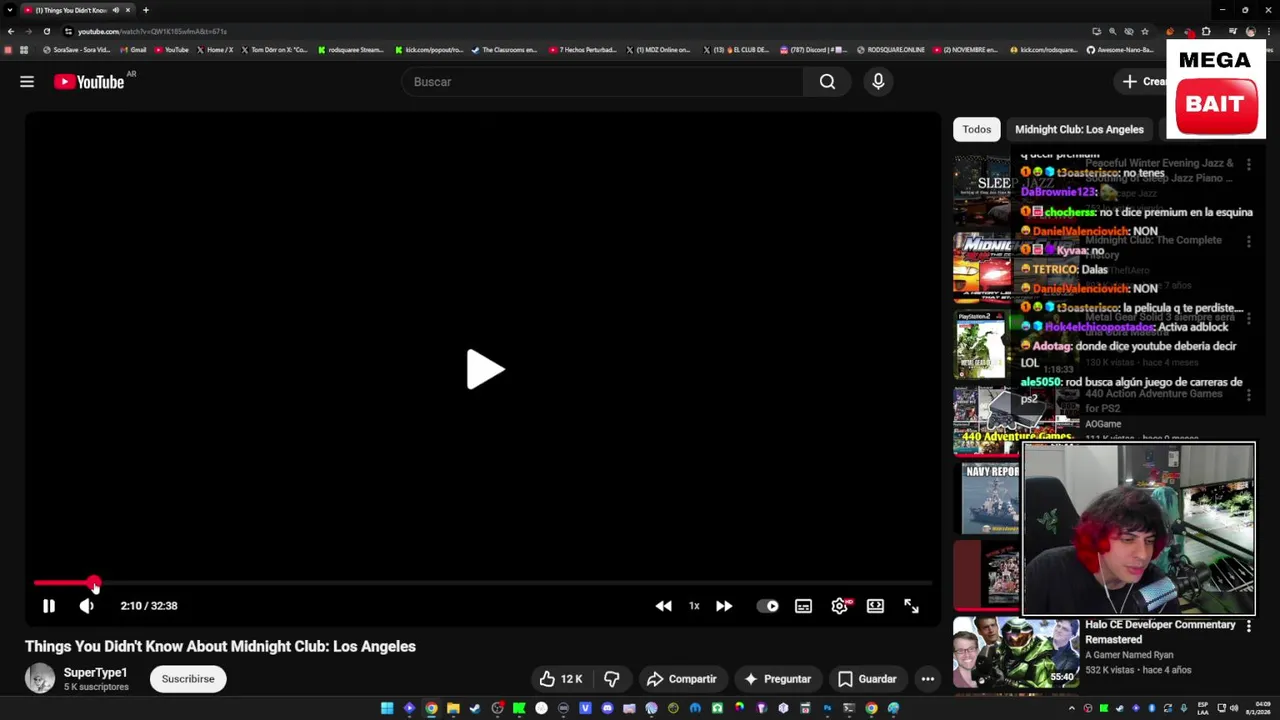Rewind using the double-arrow back button
Viewport: 1280px width, 720px height.
tap(663, 606)
